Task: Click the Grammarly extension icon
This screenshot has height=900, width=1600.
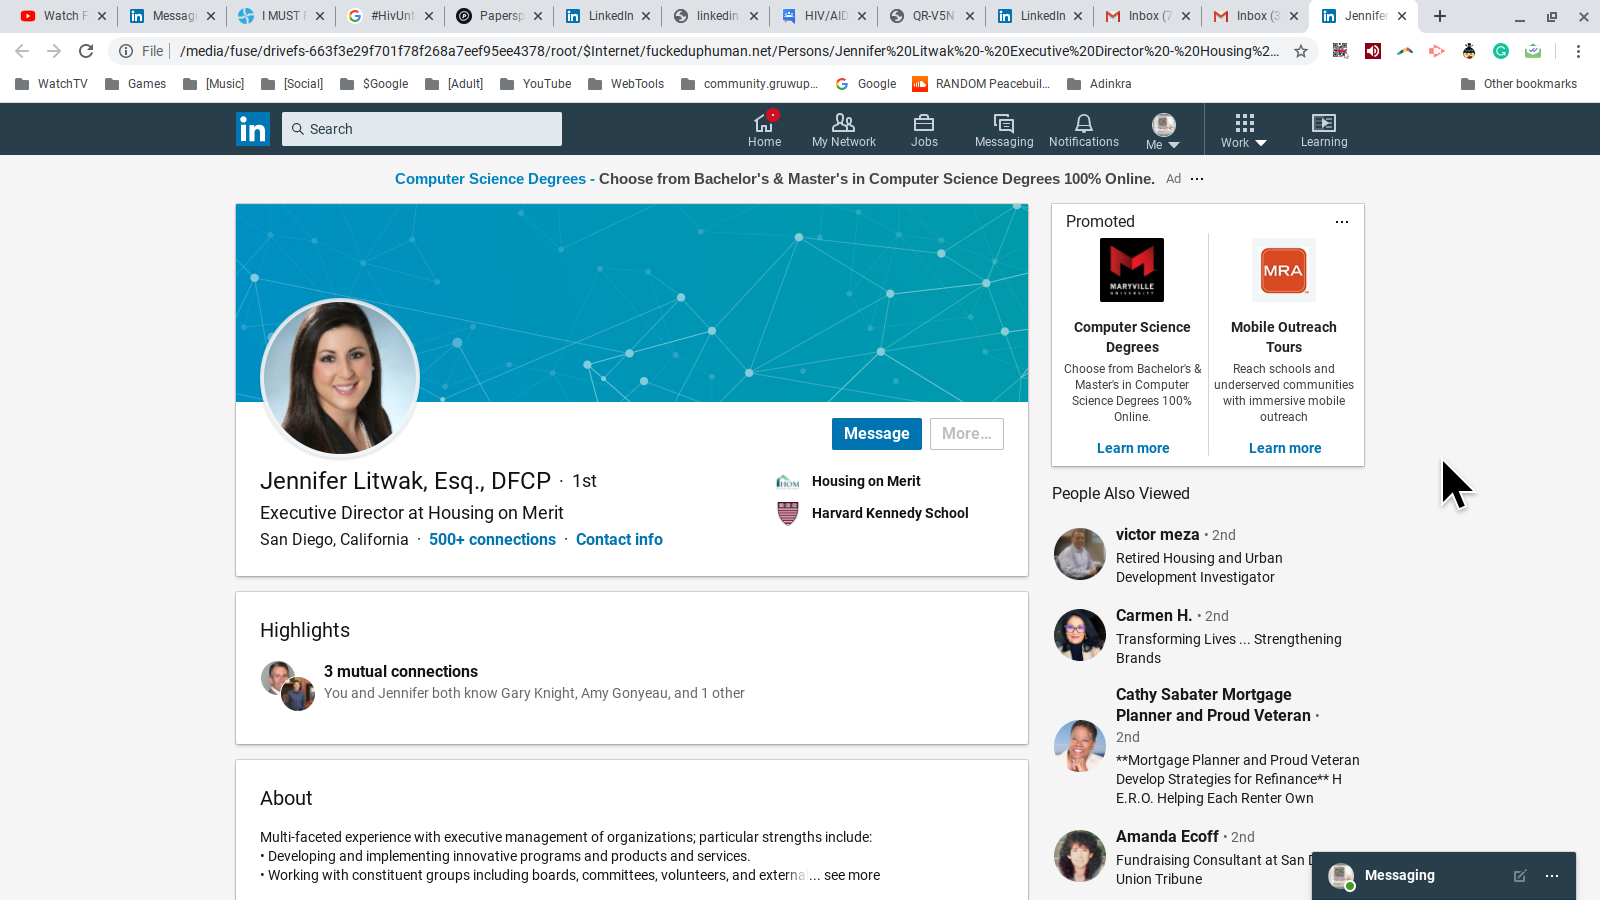Action: [1501, 51]
